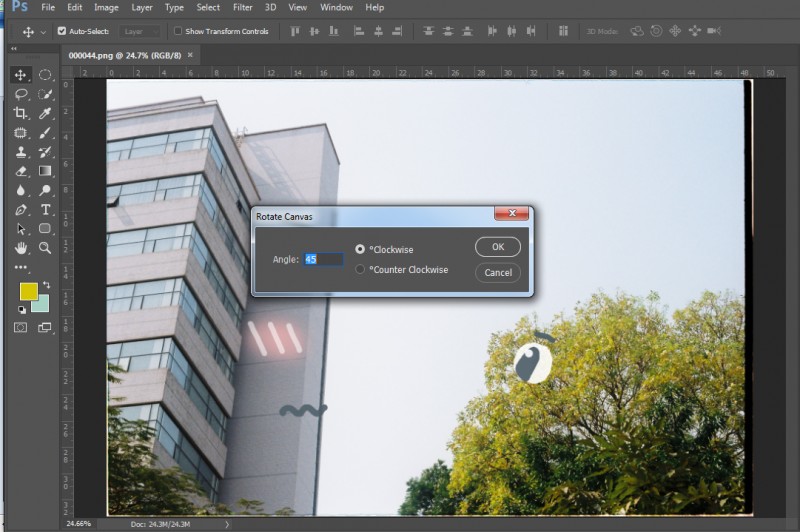Select the Brush tool

point(45,133)
